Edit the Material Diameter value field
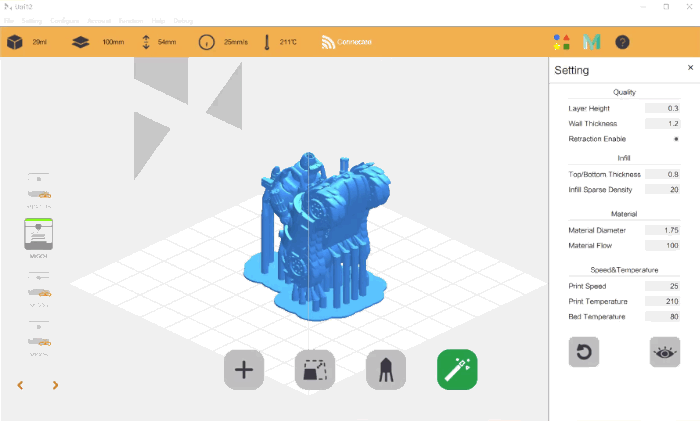700x421 pixels. [662, 230]
